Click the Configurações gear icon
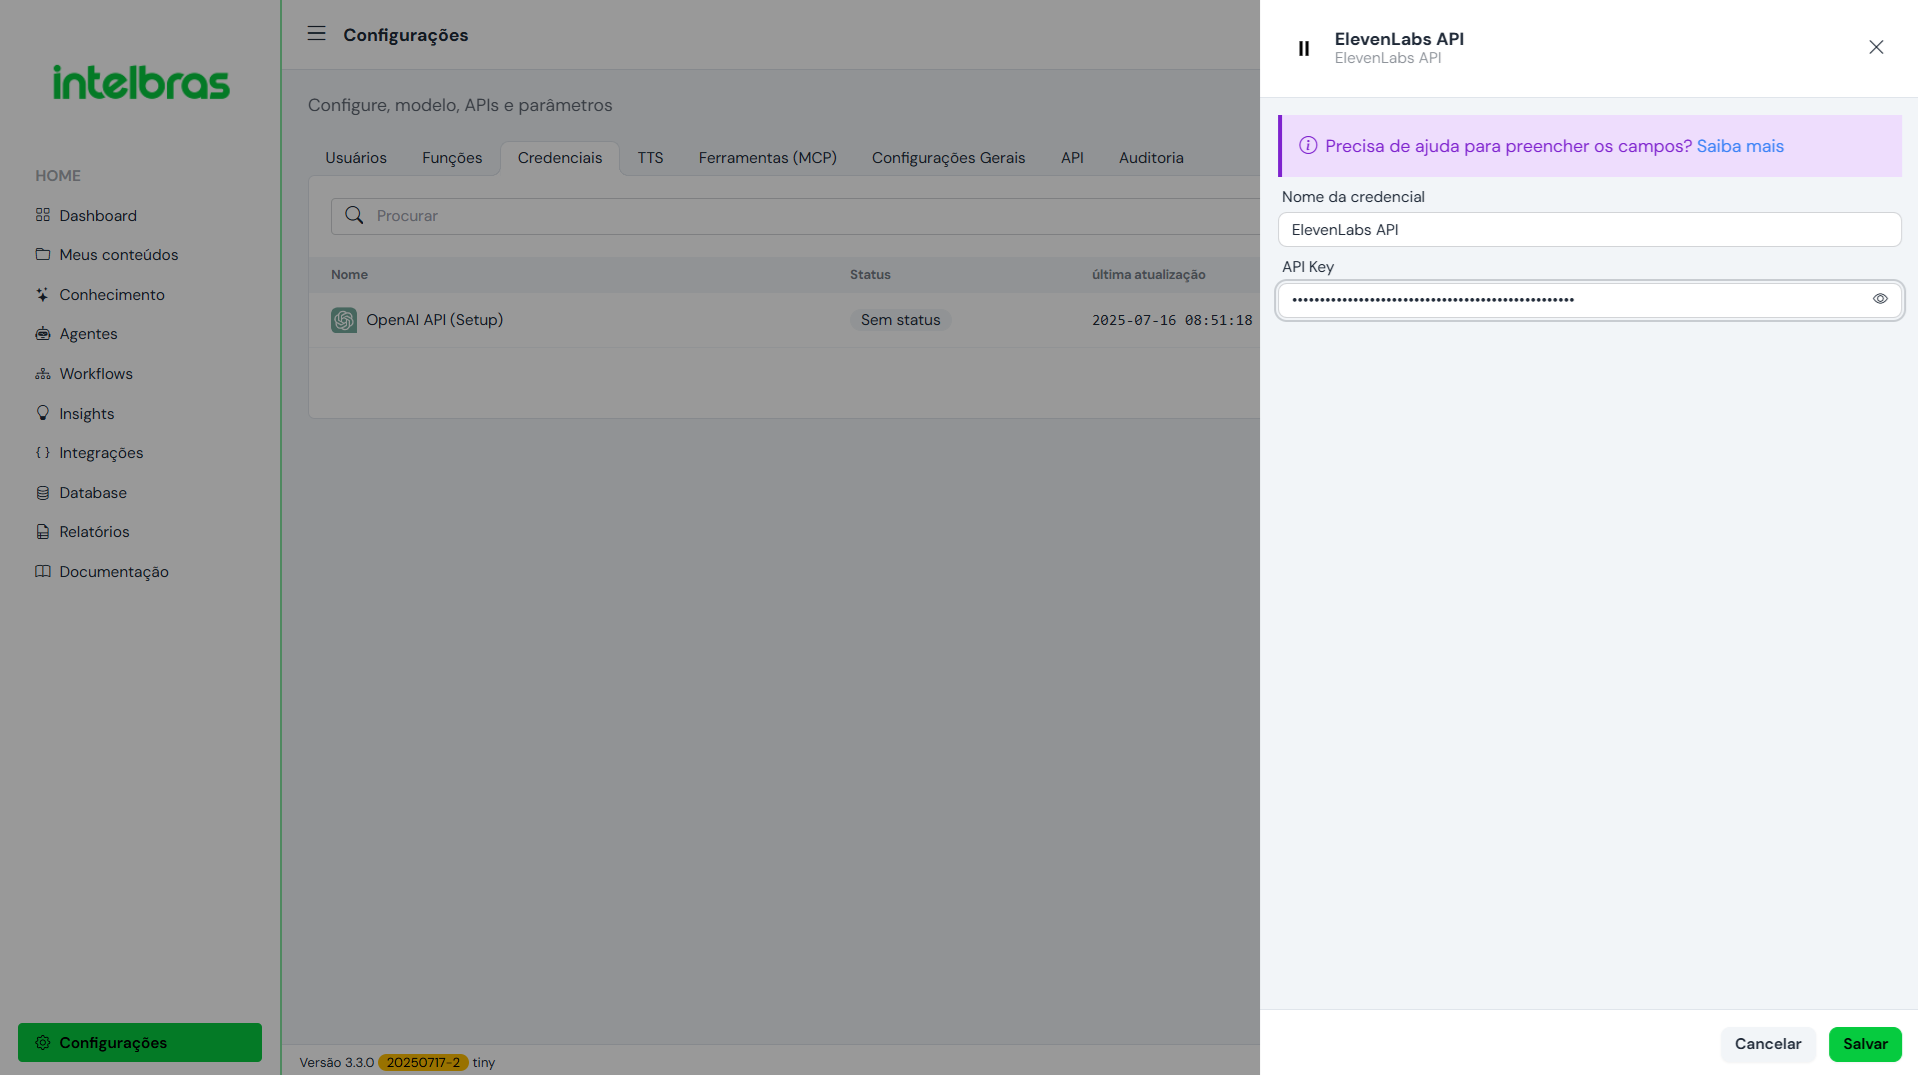 (x=42, y=1042)
